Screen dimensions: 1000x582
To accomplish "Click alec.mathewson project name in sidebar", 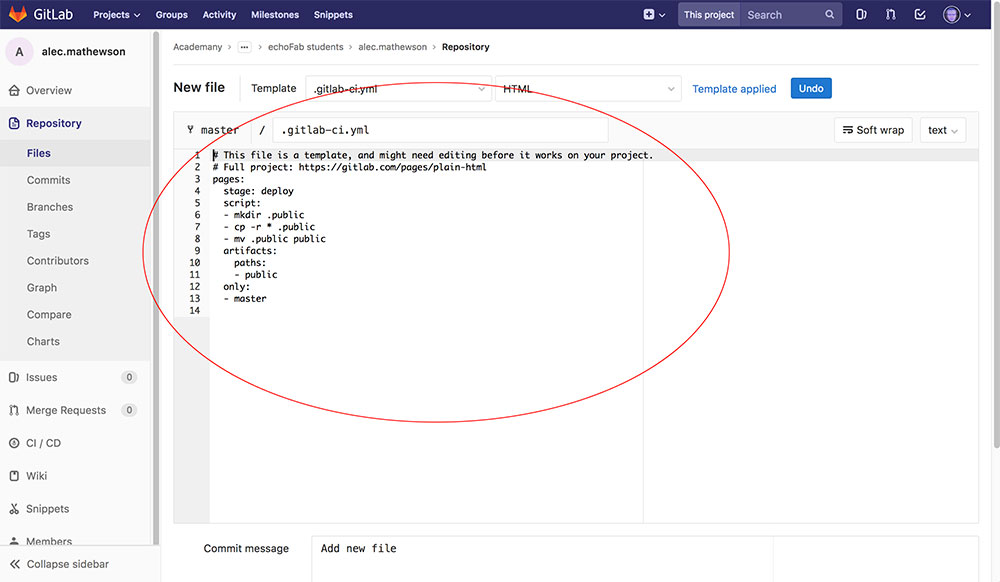I will [84, 52].
